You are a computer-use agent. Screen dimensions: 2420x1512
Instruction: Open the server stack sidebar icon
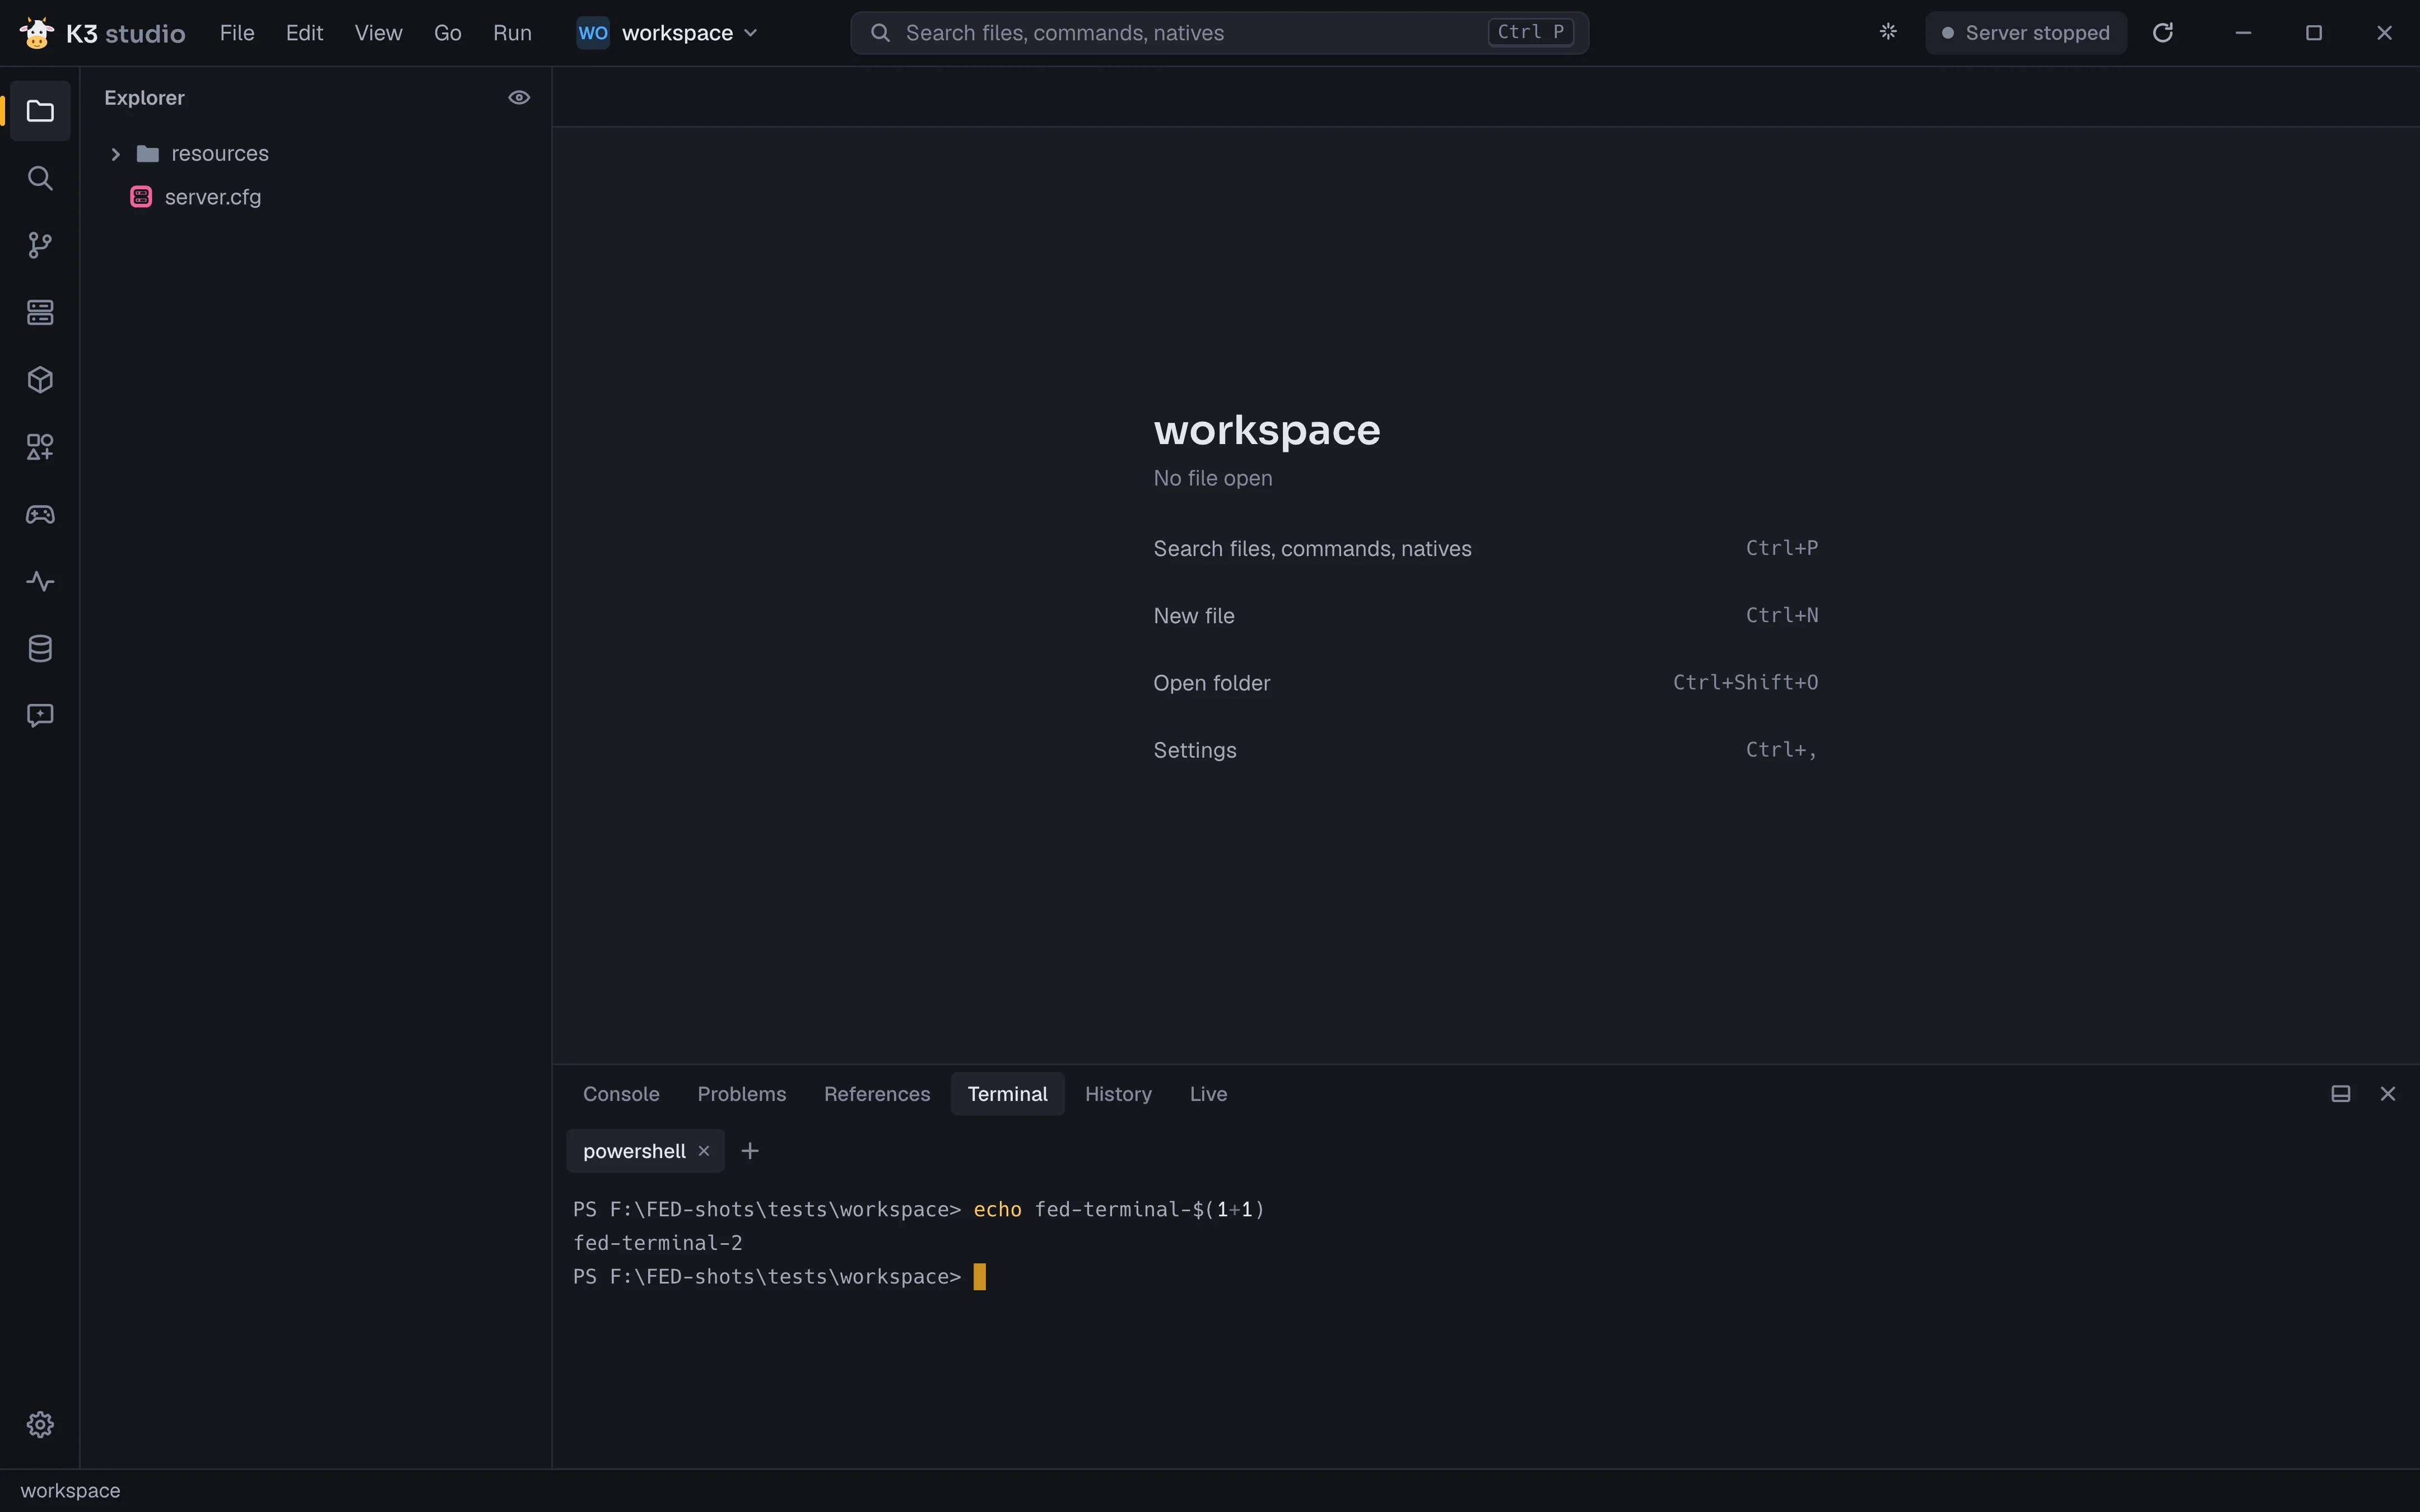40,312
